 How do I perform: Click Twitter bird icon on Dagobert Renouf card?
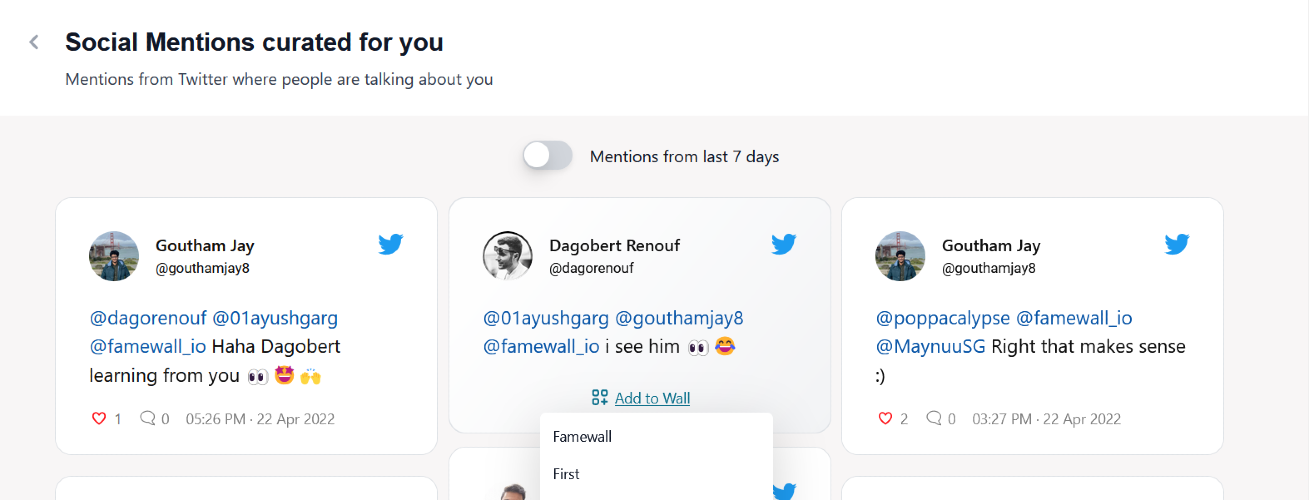click(783, 244)
